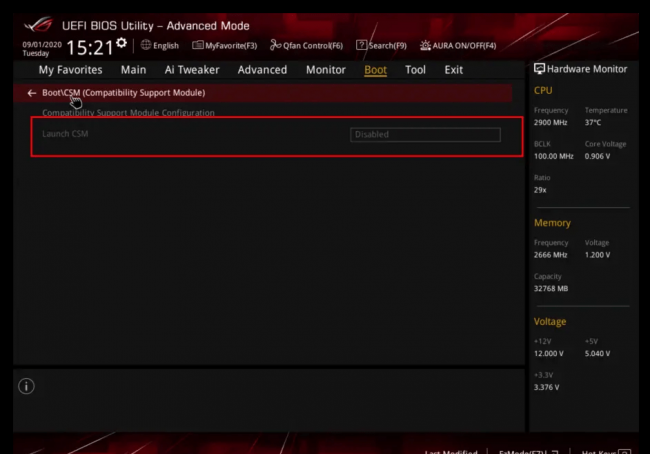The height and width of the screenshot is (454, 650).
Task: Click the AURA light icon
Action: [425, 45]
